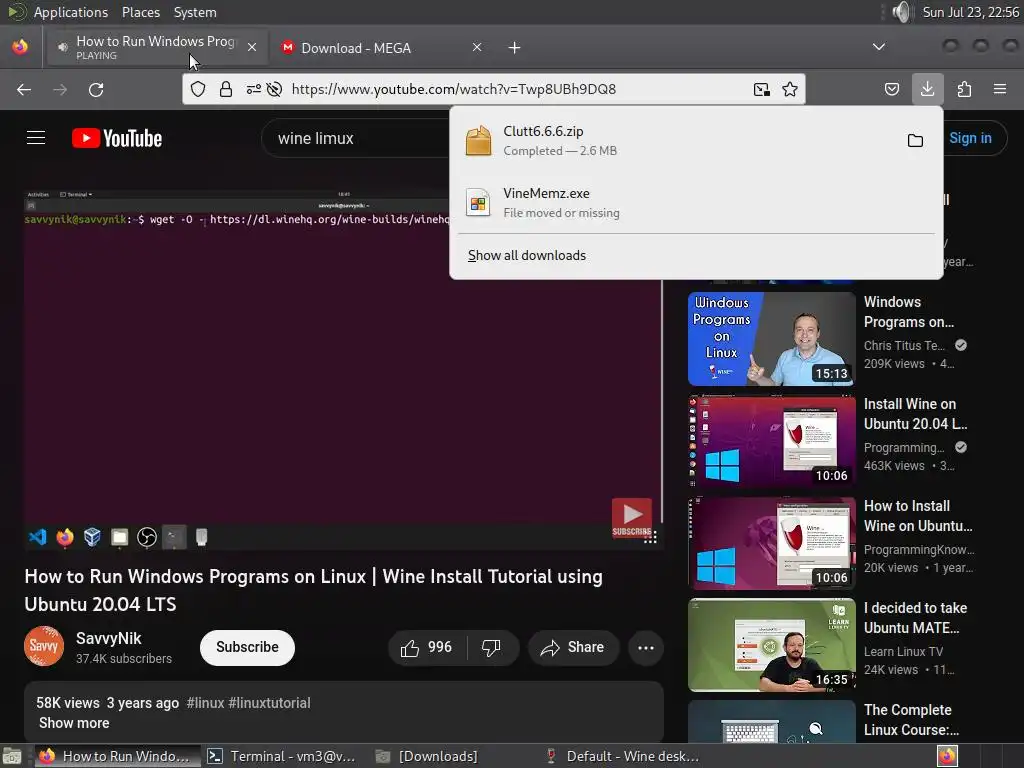This screenshot has height=768, width=1024.
Task: Open more actions ellipsis under video
Action: click(x=646, y=647)
